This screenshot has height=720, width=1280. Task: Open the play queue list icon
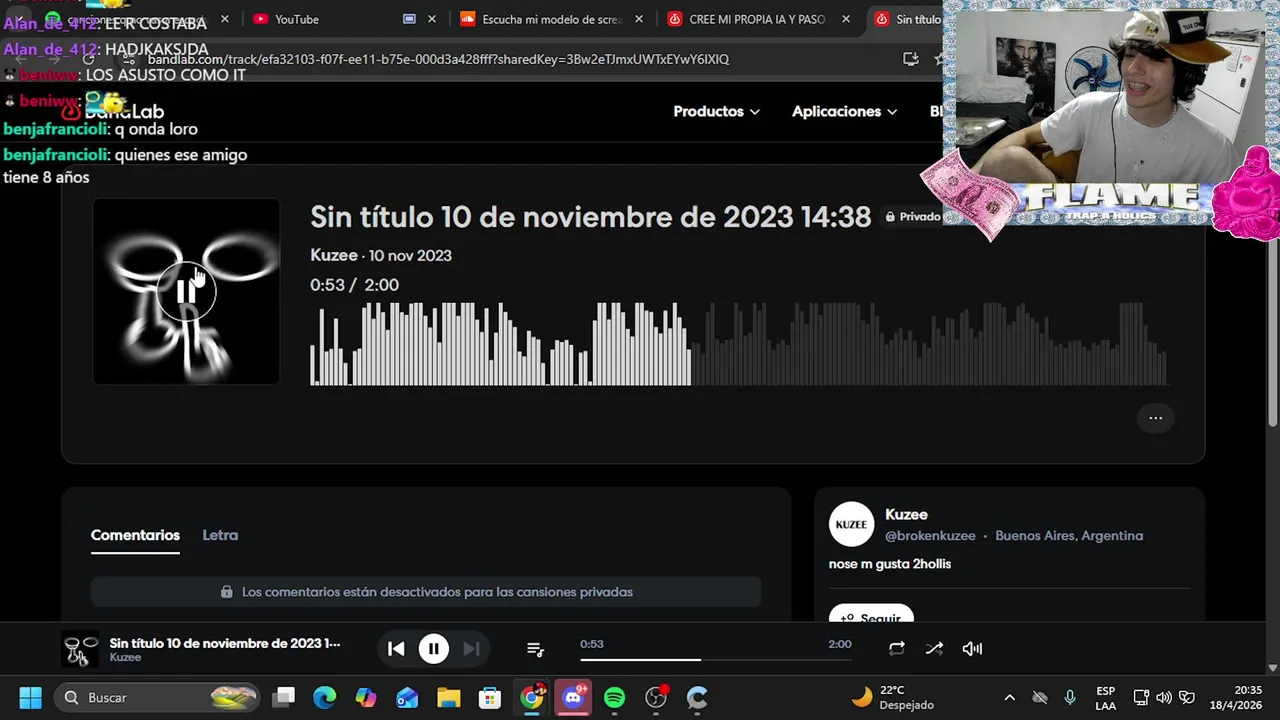(535, 649)
